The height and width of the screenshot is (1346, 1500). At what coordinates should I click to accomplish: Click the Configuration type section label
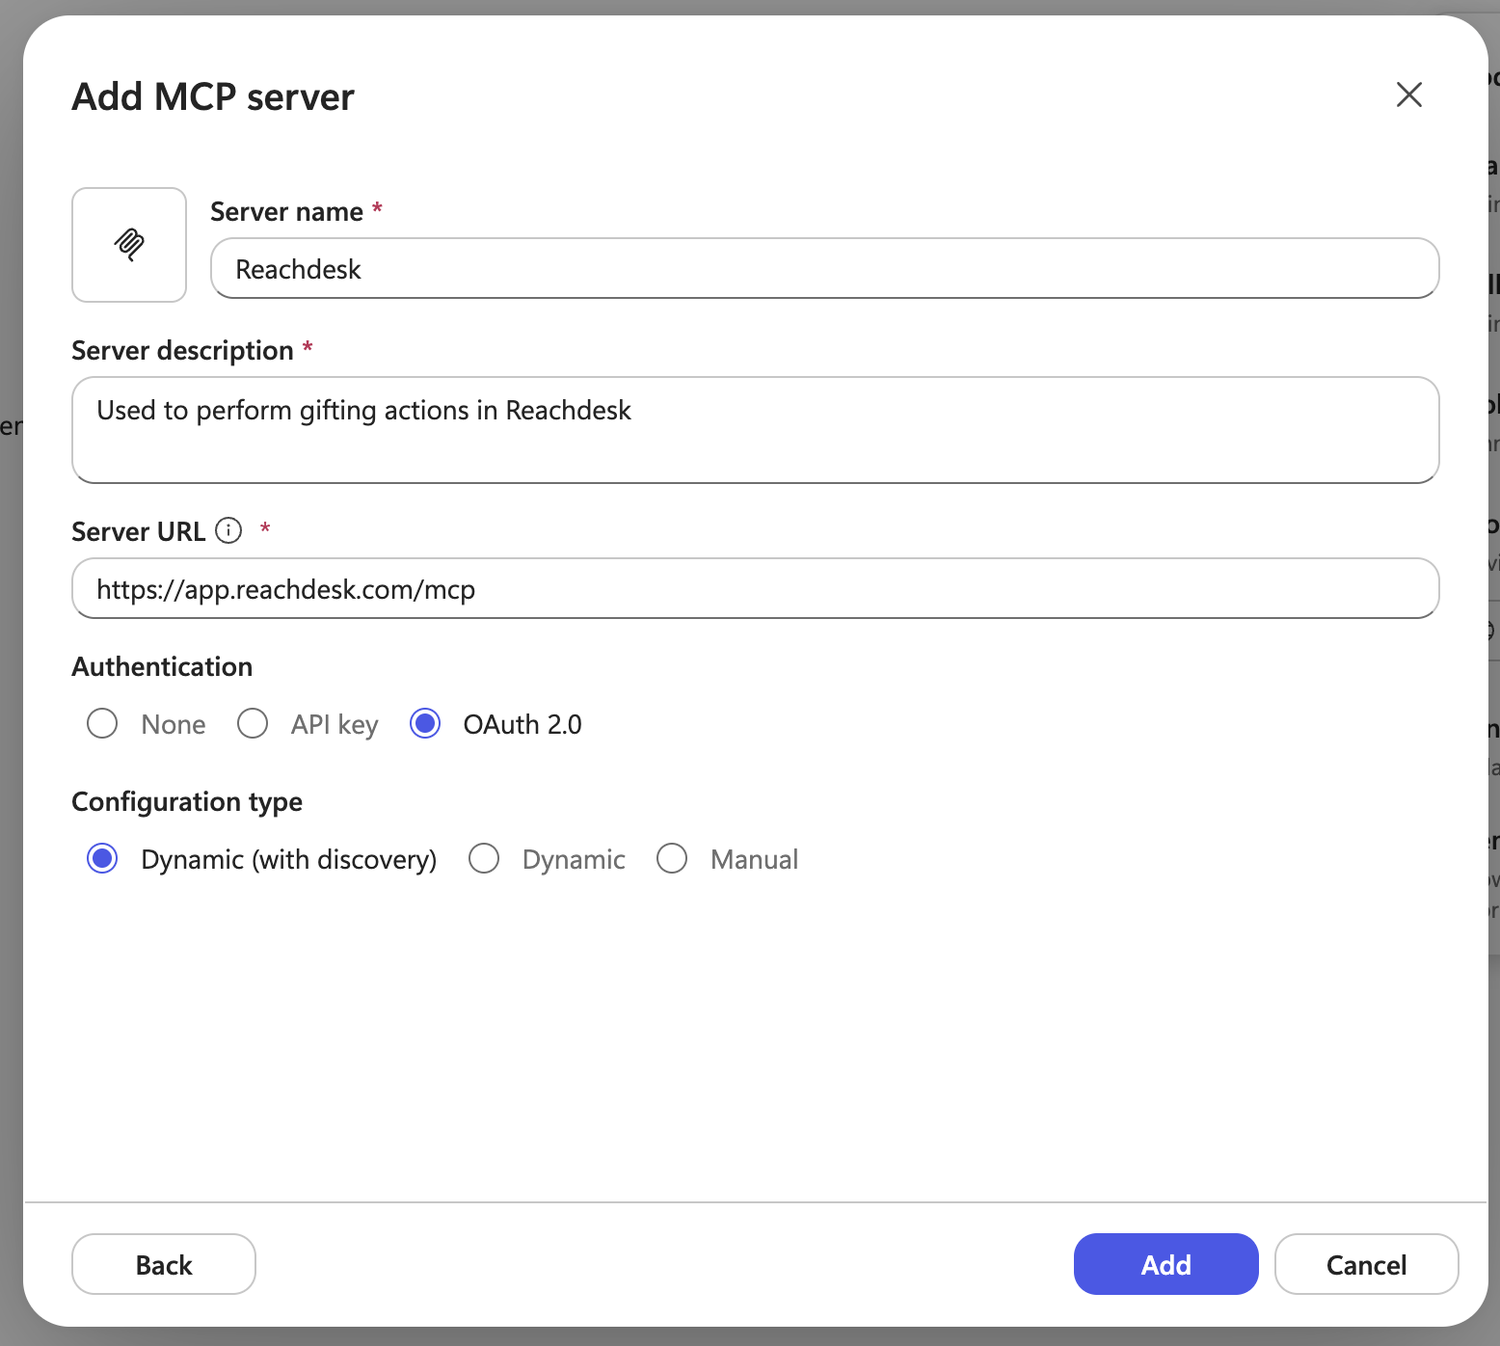click(x=187, y=802)
